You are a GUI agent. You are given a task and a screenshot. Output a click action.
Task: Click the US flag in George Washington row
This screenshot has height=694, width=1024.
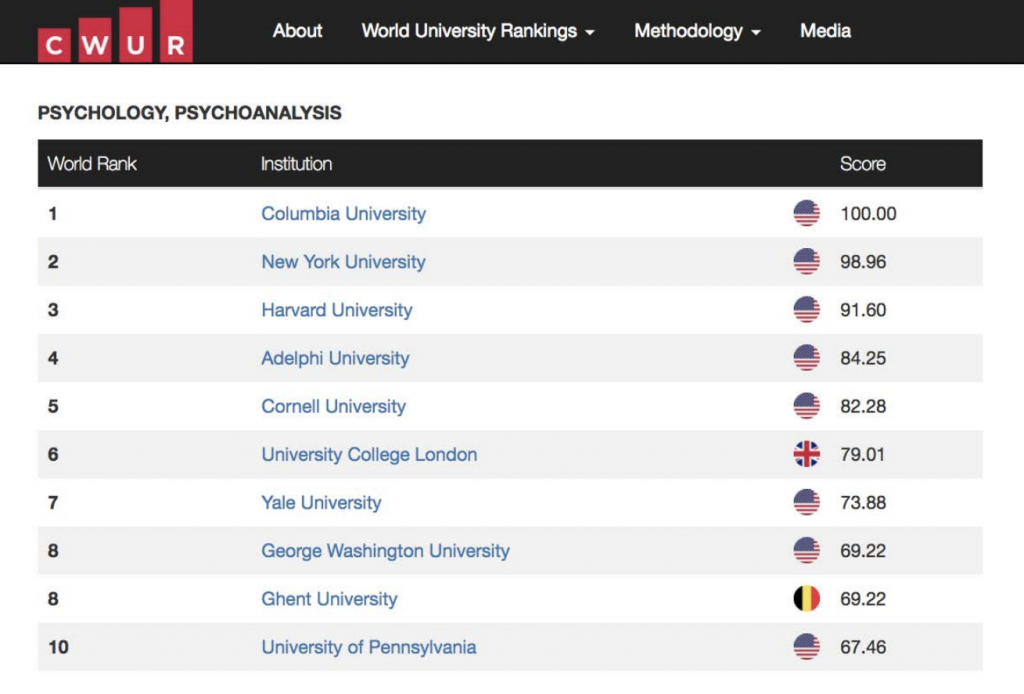807,551
